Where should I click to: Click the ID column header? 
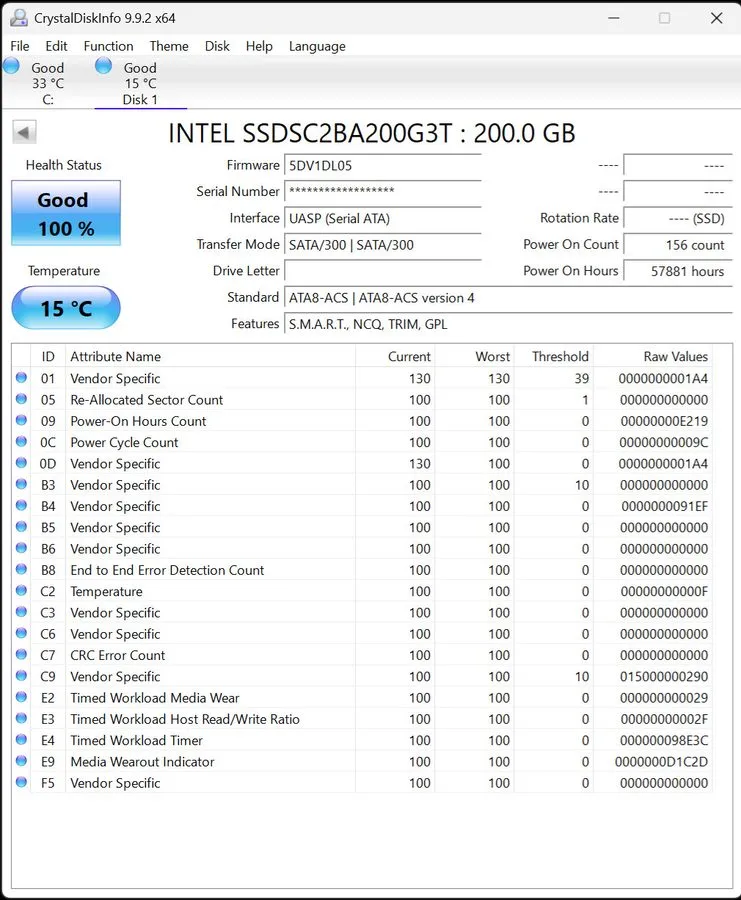[x=48, y=356]
